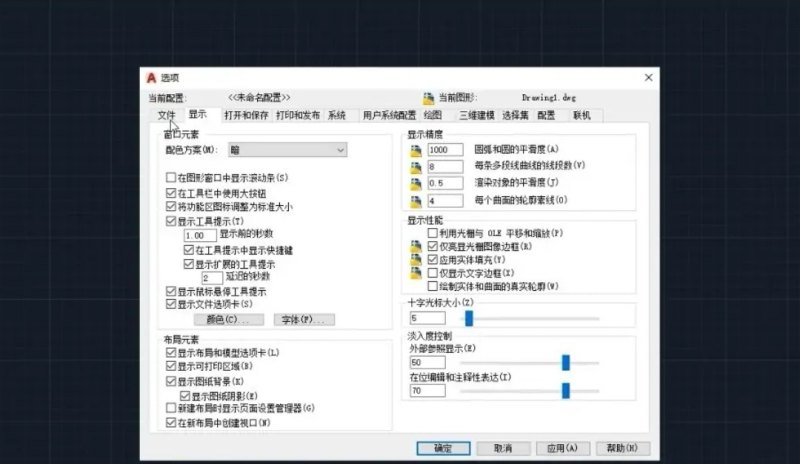Screen dimensions: 800x464
Task: Enable 仅显示文字边框(X) checkbox
Action: pyautogui.click(x=433, y=273)
